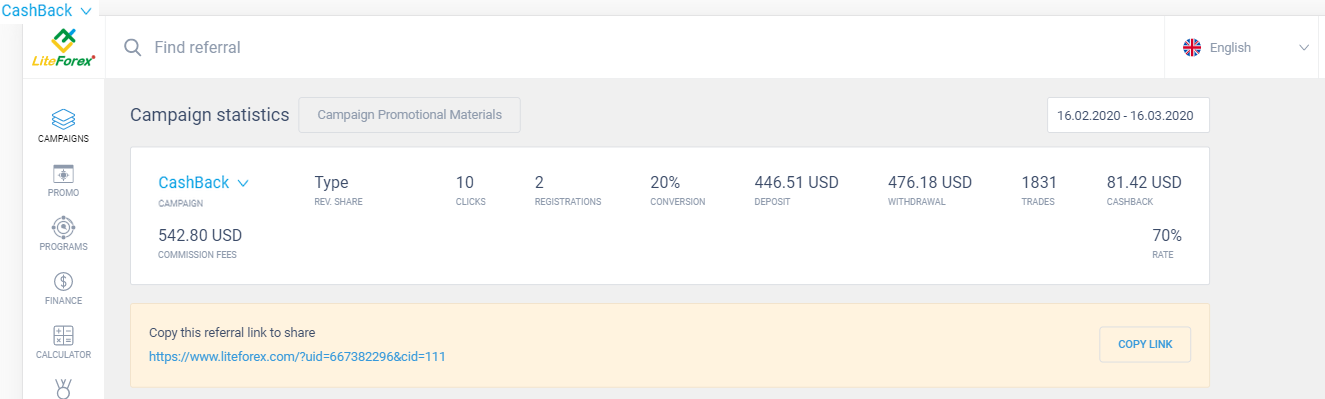The image size is (1325, 399).
Task: Click the medal icon below Calculator
Action: (64, 388)
